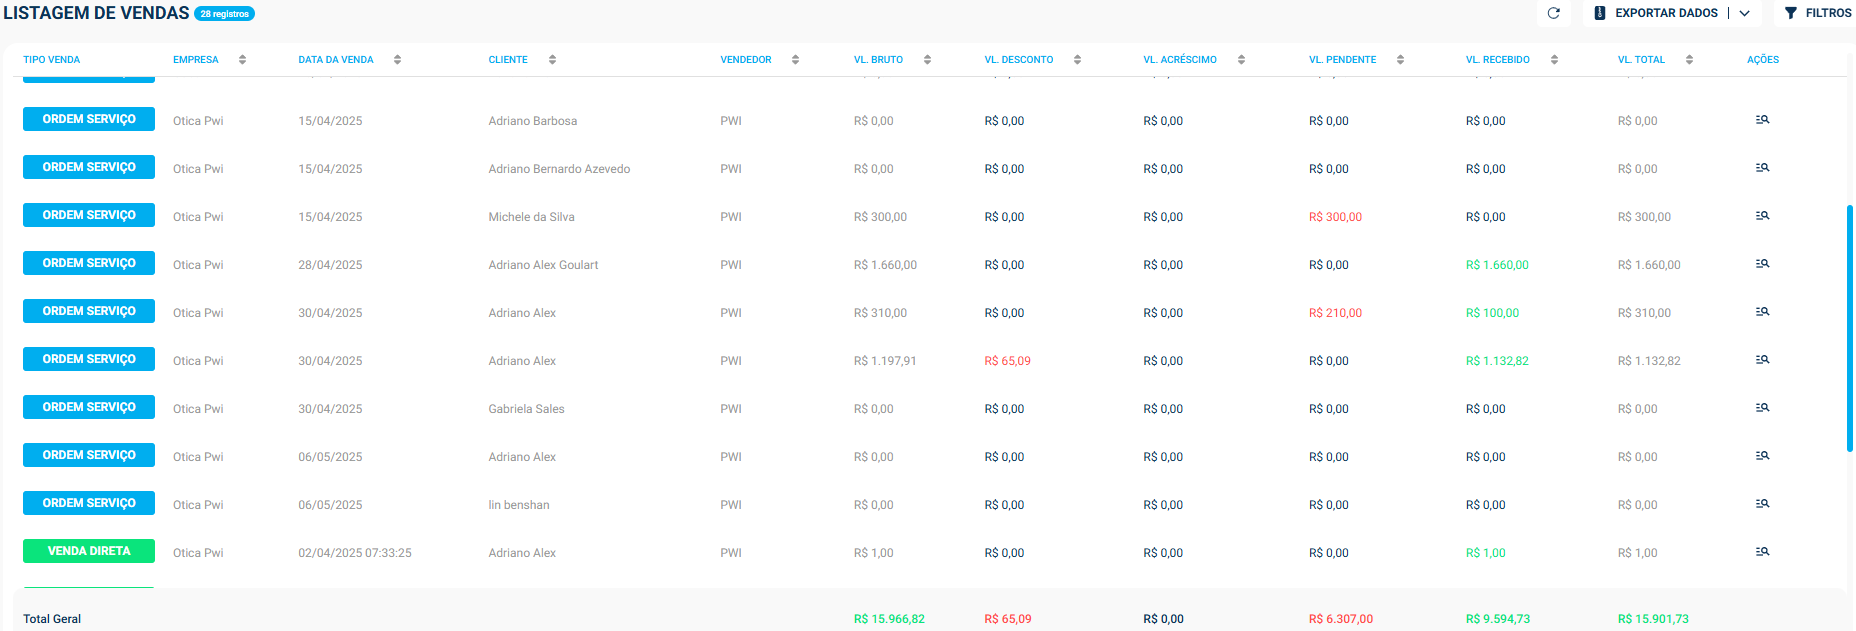Click the Cliente header label
The width and height of the screenshot is (1856, 631).
pyautogui.click(x=508, y=60)
